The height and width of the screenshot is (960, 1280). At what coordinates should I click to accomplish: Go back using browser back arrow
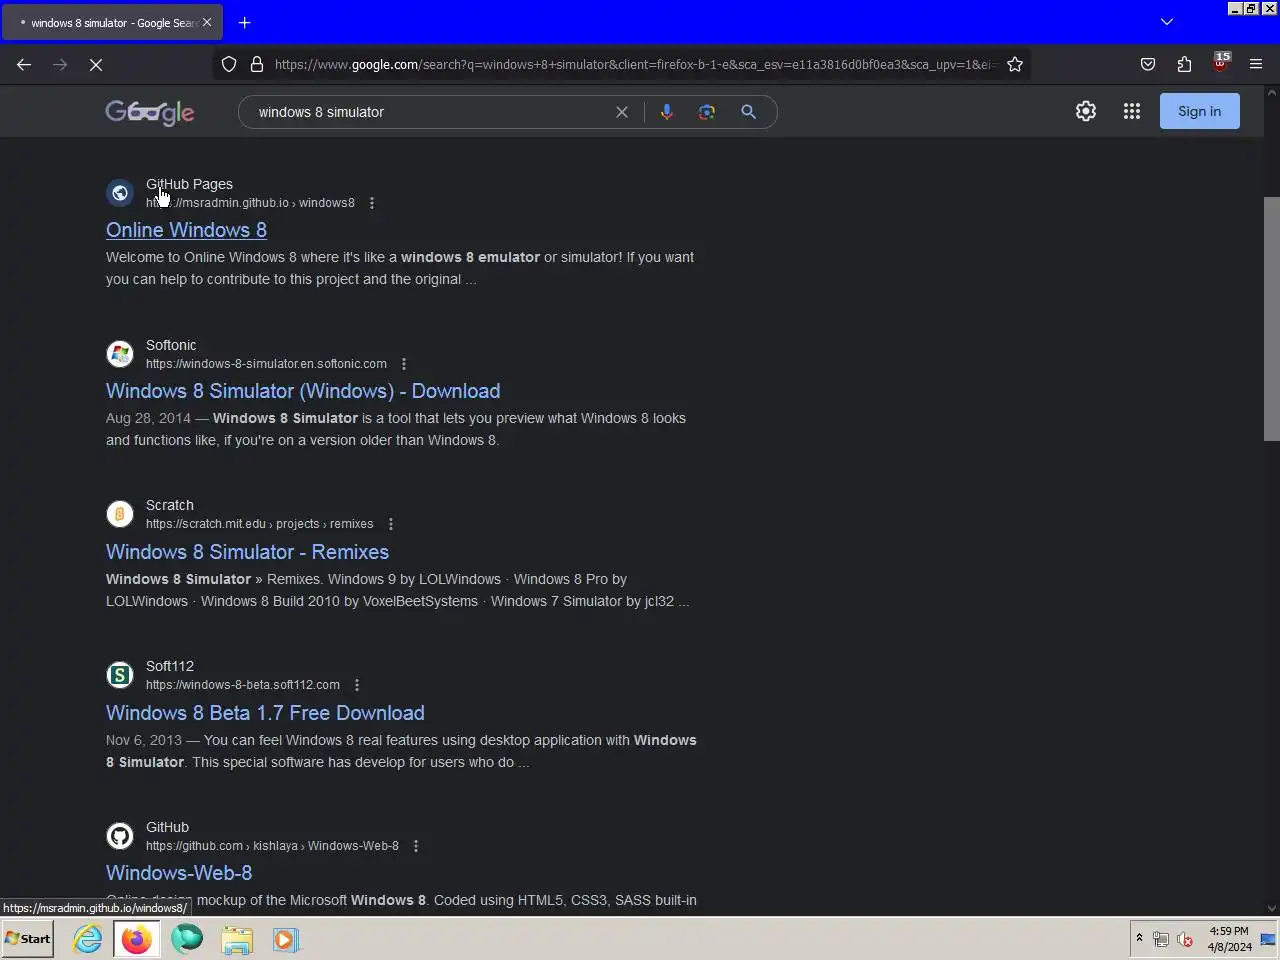click(24, 64)
